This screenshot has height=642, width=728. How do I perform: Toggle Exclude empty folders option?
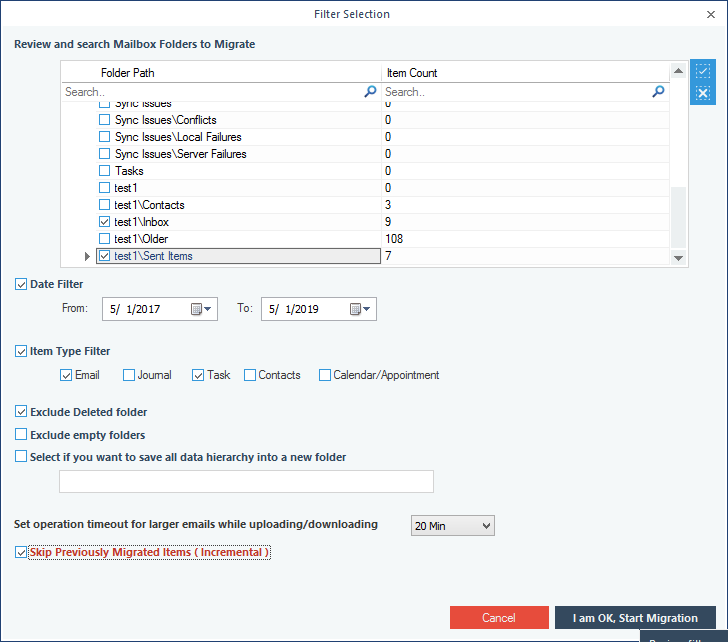coord(22,435)
